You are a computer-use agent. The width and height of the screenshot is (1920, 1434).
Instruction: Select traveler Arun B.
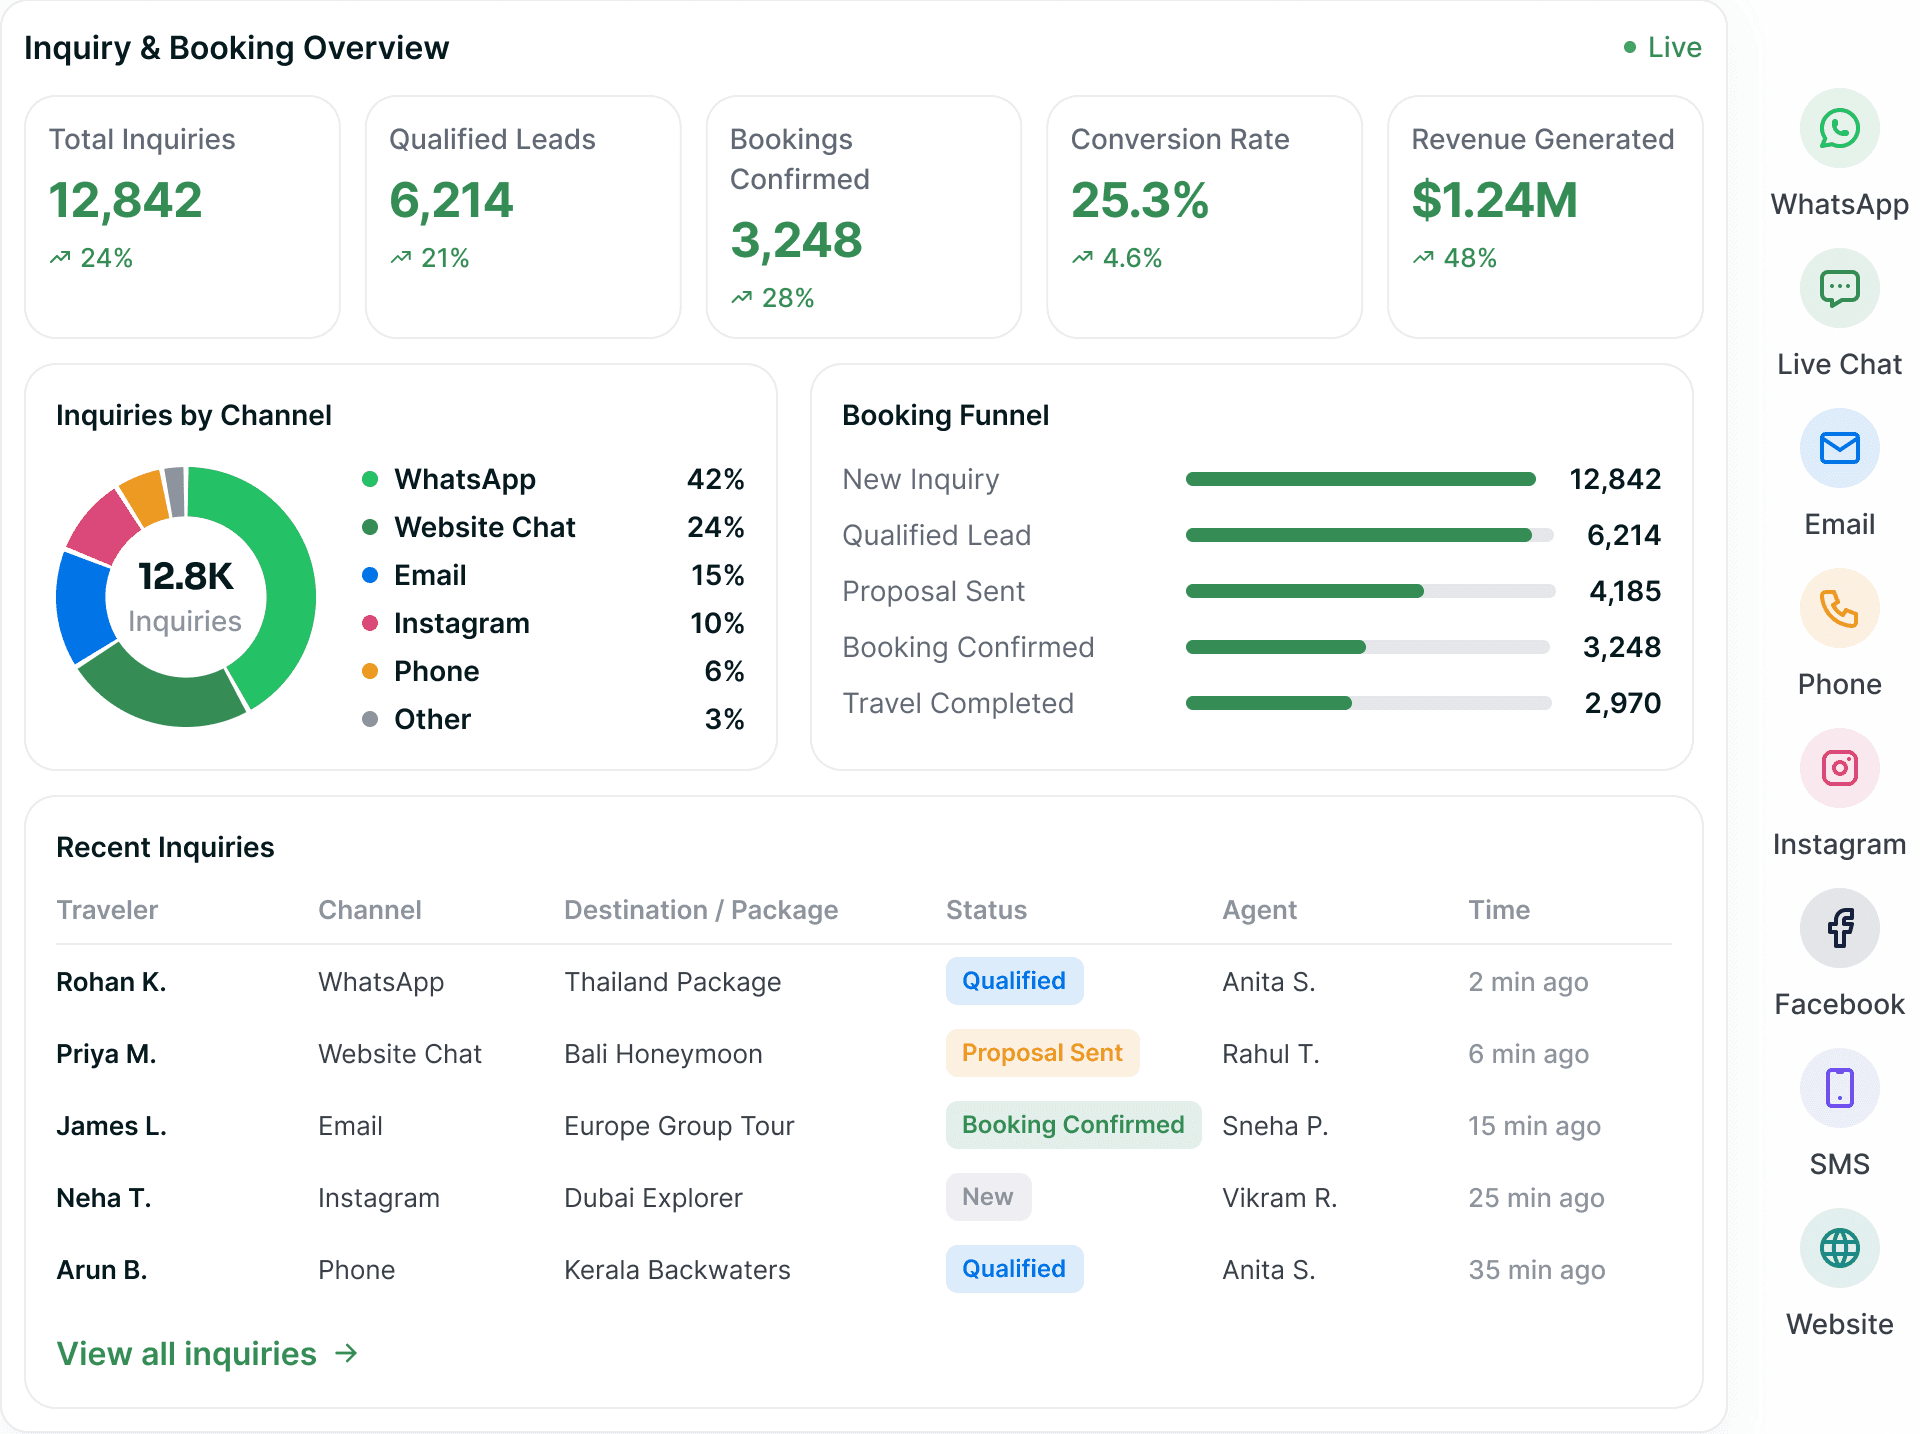point(102,1270)
